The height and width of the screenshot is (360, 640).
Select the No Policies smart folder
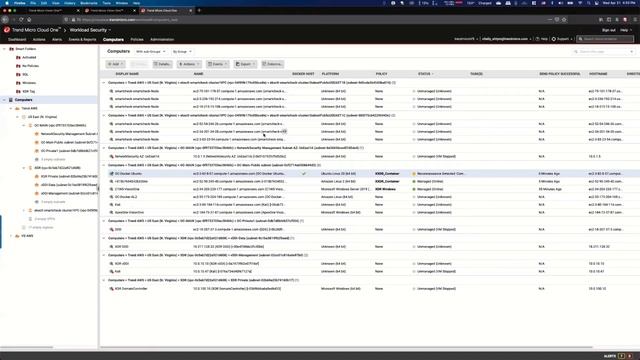click(x=31, y=66)
